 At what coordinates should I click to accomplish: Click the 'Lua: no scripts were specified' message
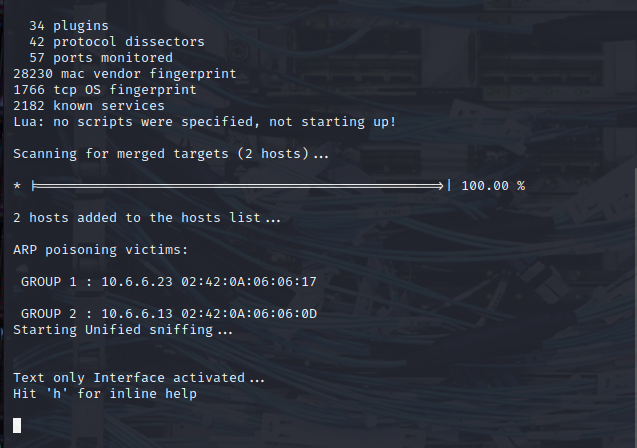coord(205,122)
